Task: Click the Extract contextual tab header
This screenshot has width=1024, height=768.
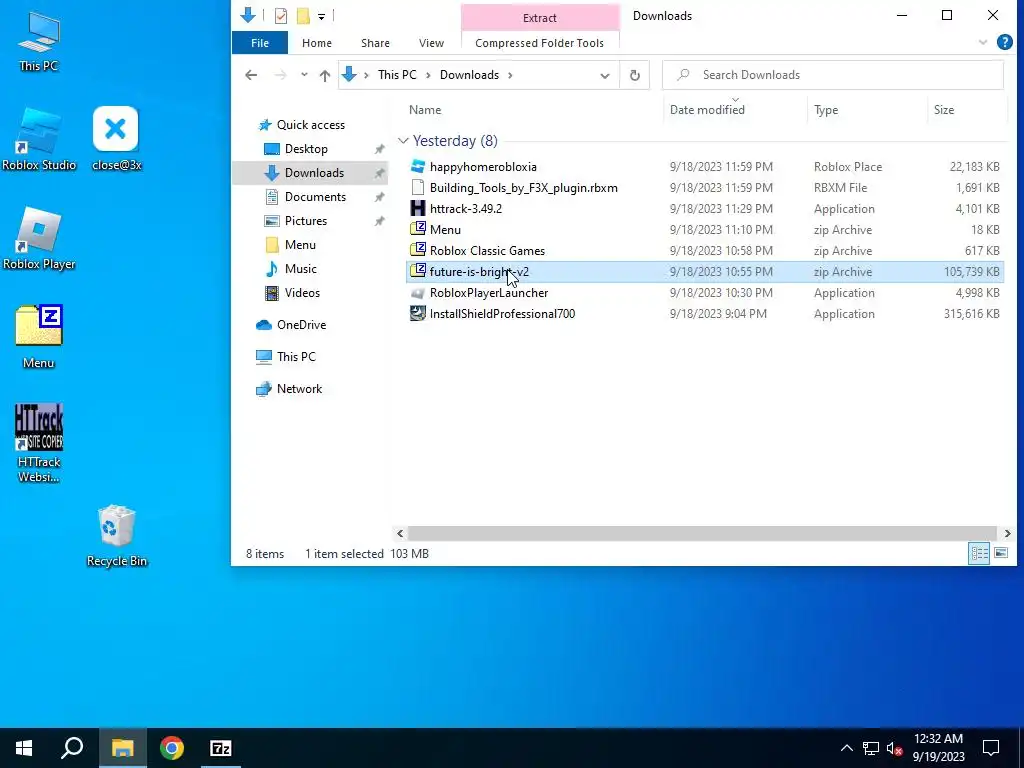Action: point(539,18)
